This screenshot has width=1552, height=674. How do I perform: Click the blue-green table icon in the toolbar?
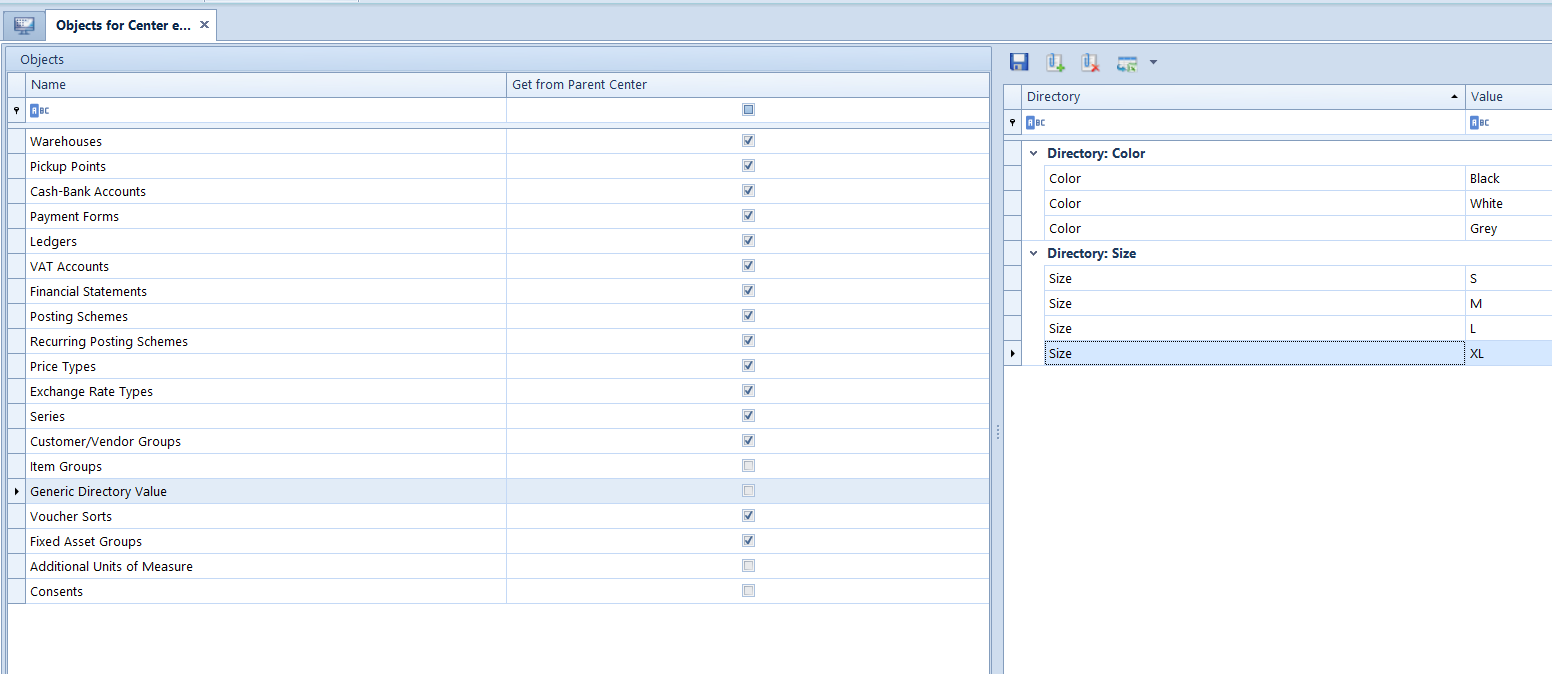click(x=1127, y=63)
